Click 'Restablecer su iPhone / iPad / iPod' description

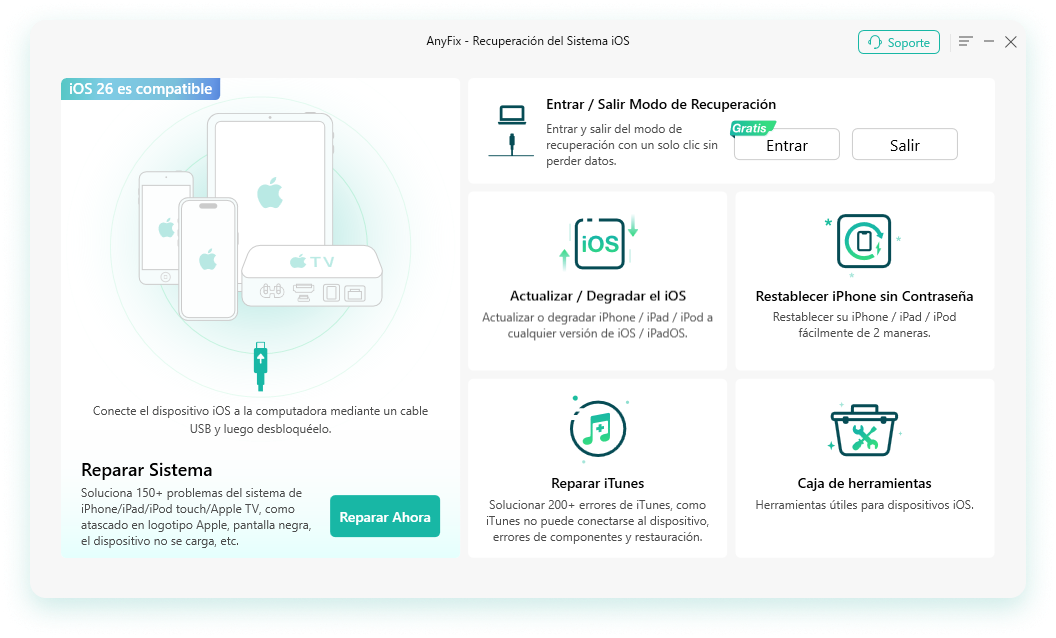[864, 325]
